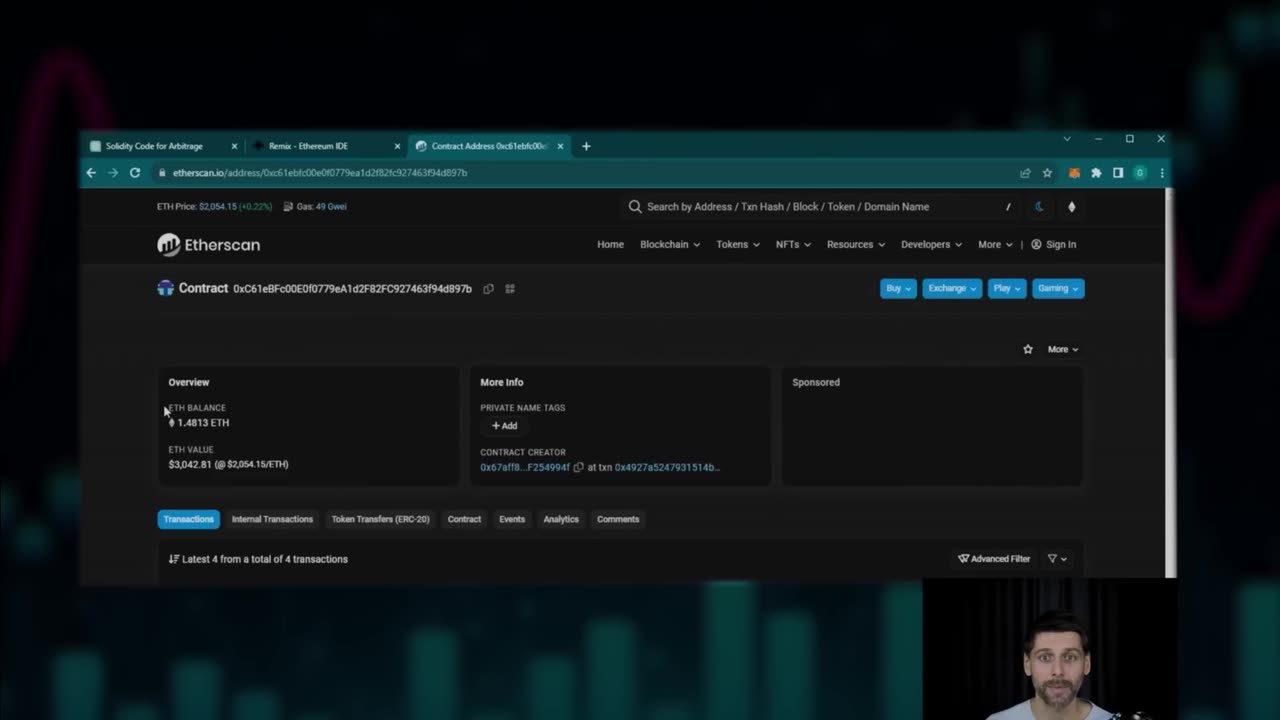Viewport: 1280px width, 720px height.
Task: Click the browser forward arrow
Action: click(113, 173)
